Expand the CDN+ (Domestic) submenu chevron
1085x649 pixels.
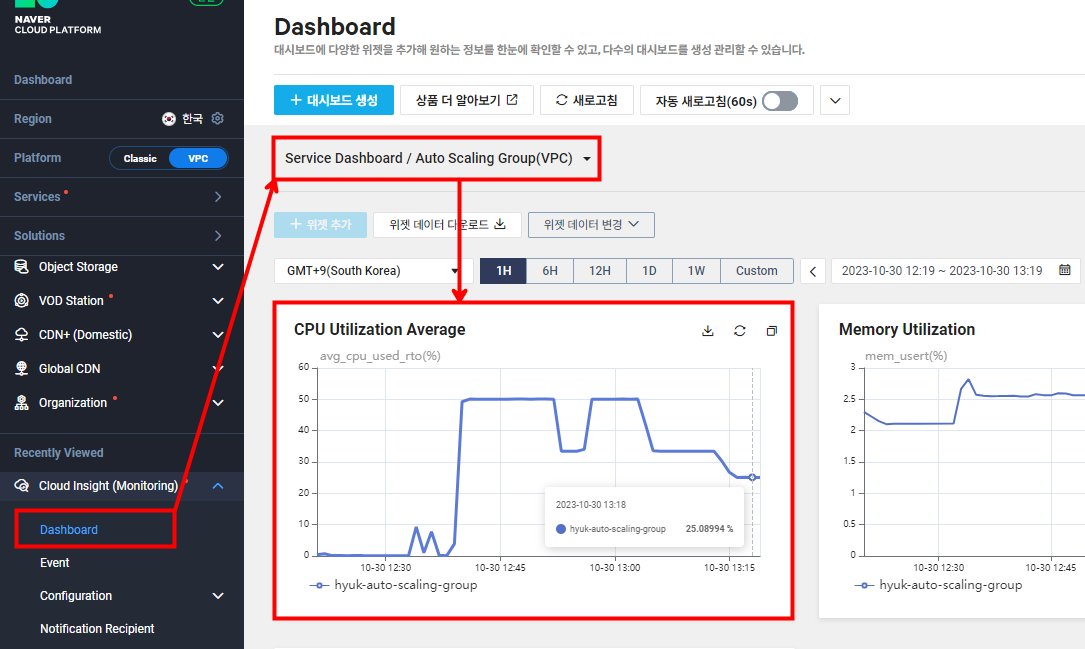pos(218,335)
